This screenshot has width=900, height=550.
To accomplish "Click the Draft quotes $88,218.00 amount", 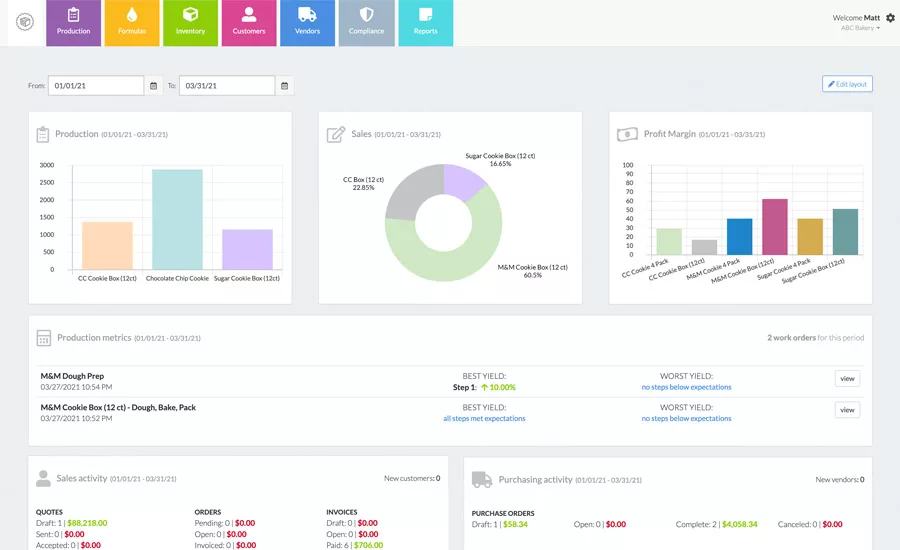I will [x=87, y=523].
